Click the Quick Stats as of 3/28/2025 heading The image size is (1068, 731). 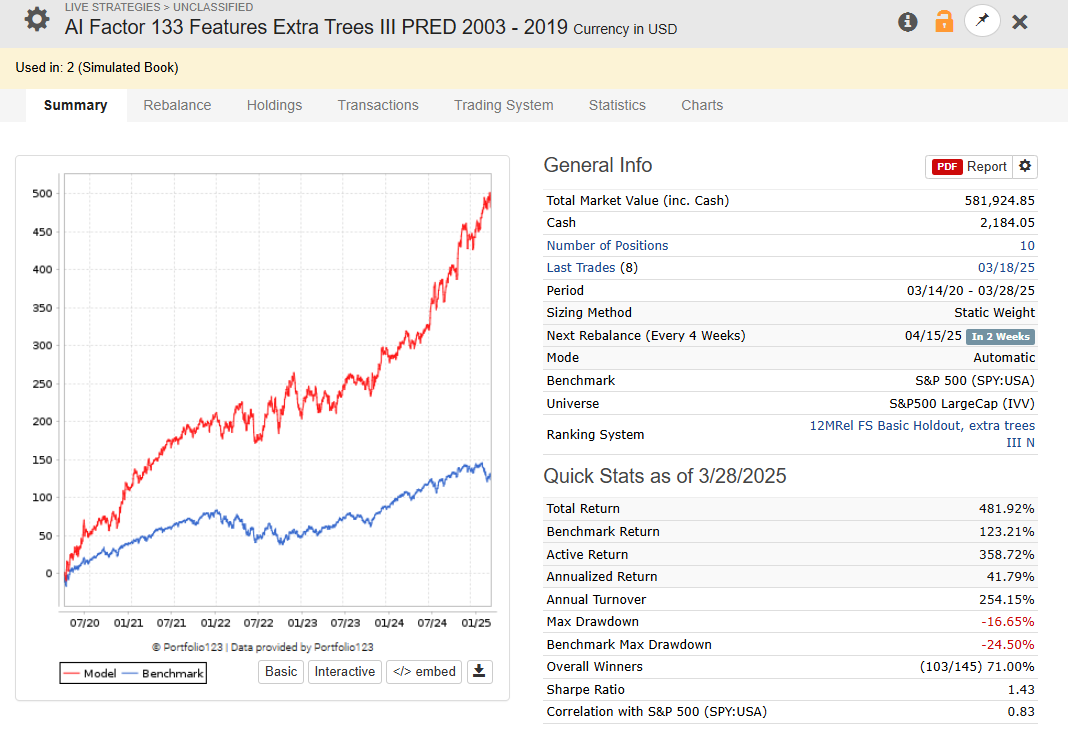tap(665, 476)
